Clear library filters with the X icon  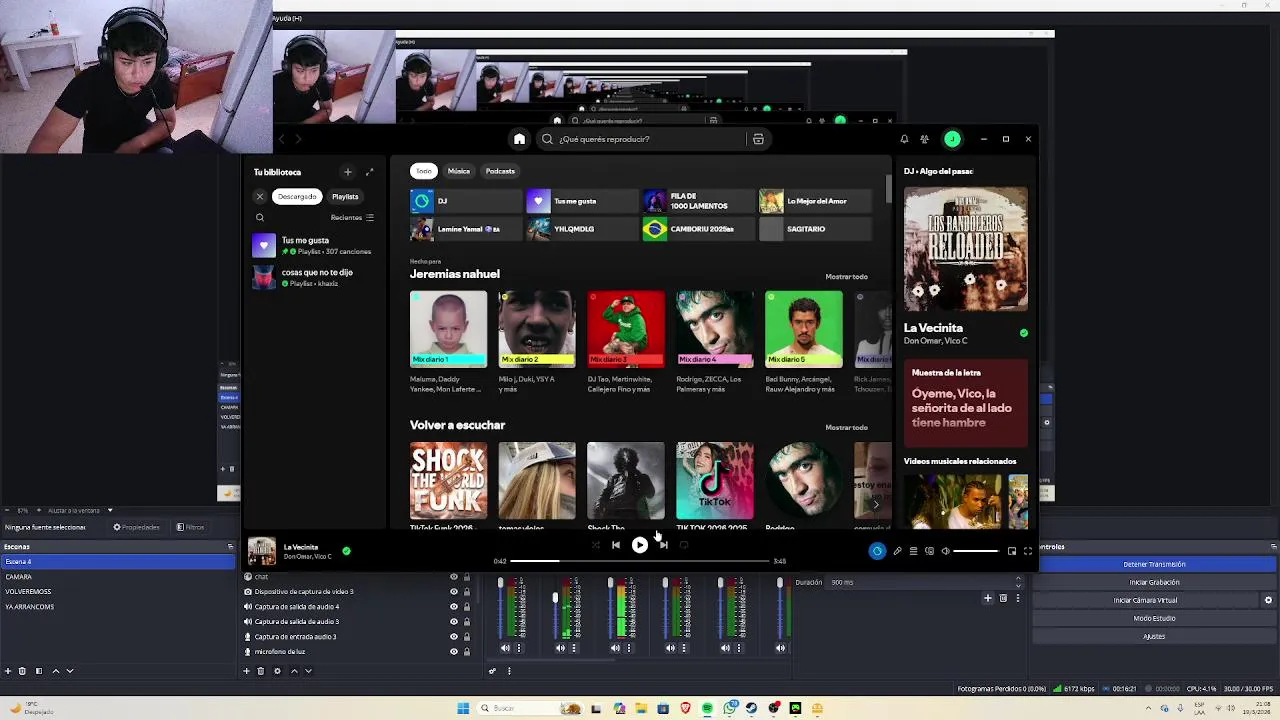click(x=260, y=197)
